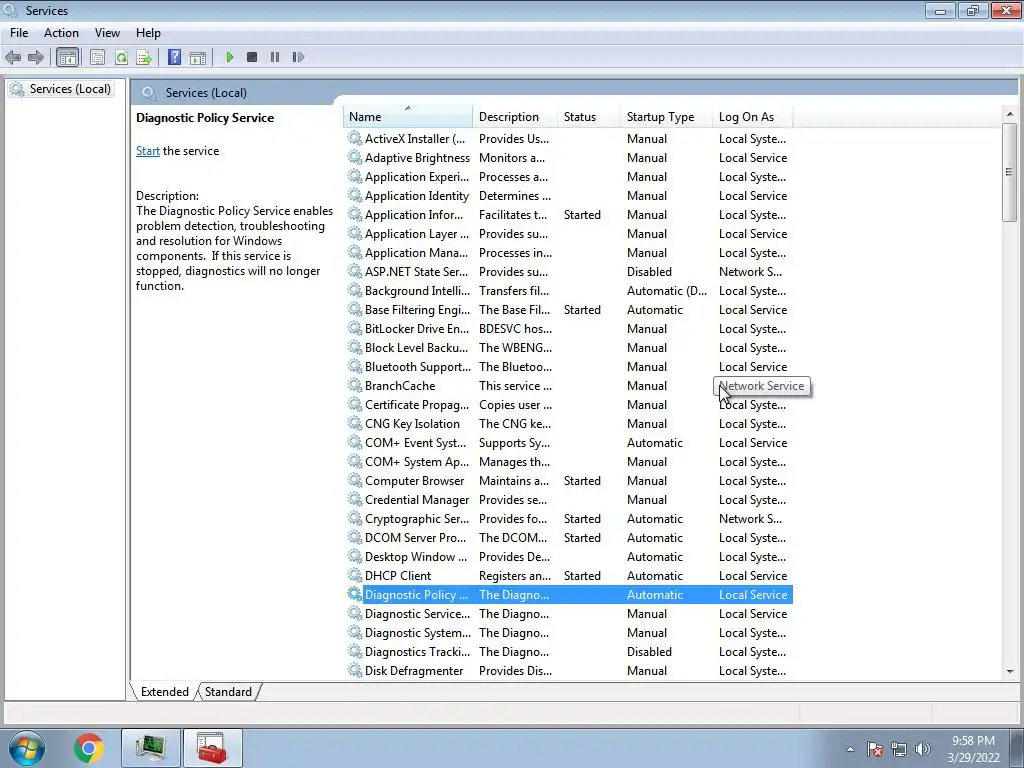Click the green Start Service icon
Image resolution: width=1024 pixels, height=768 pixels.
point(229,57)
